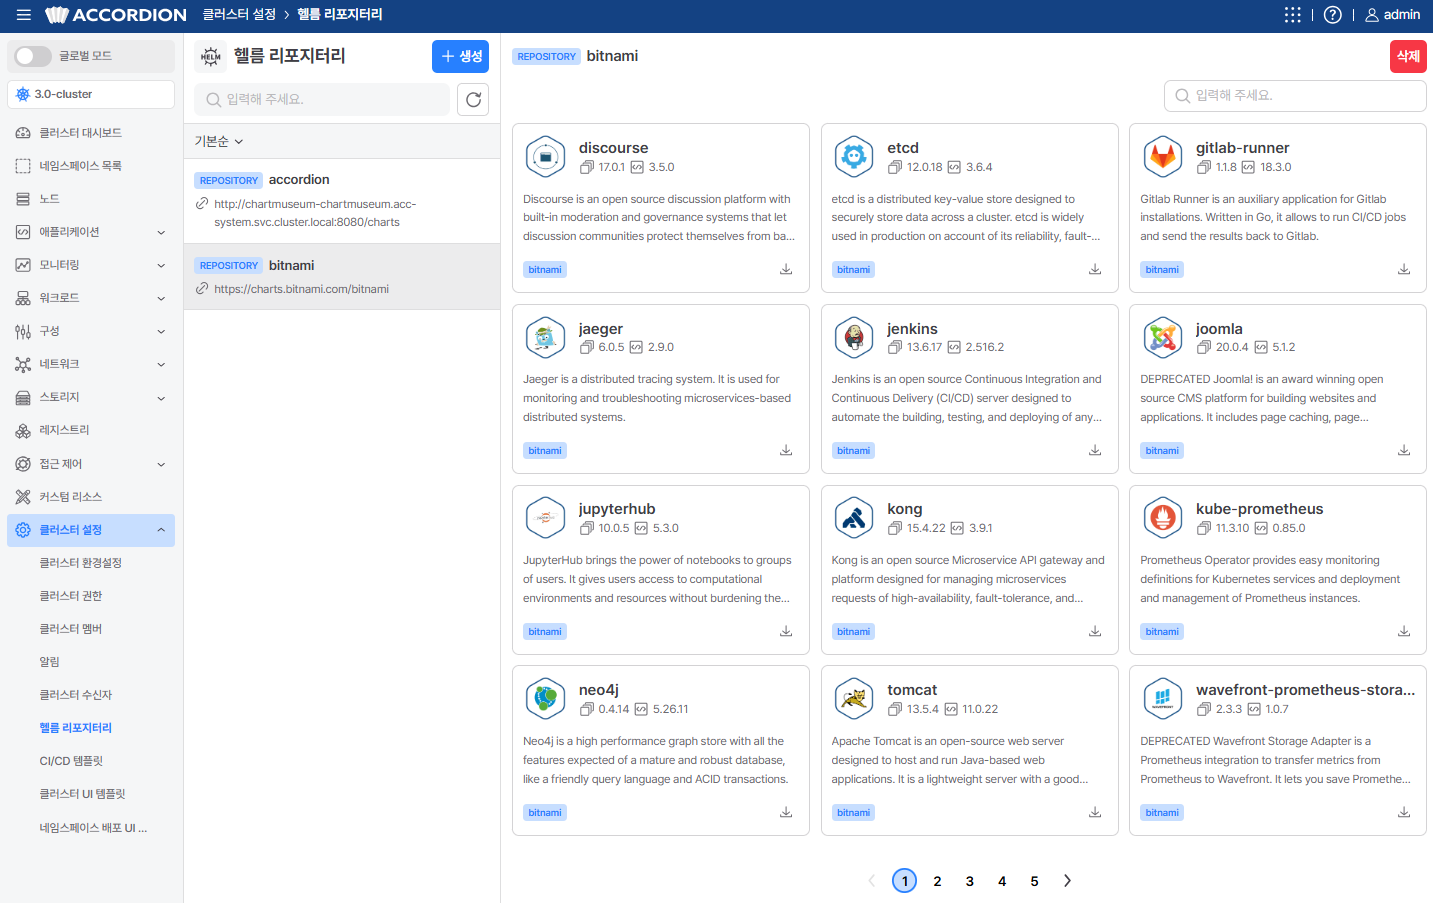Image resolution: width=1433 pixels, height=903 pixels.
Task: Open the help question mark icon
Action: [x=1333, y=15]
